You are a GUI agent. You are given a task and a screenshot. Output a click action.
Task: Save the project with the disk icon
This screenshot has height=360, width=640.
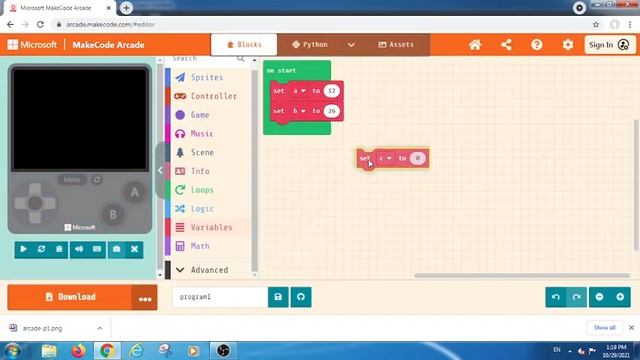tap(278, 297)
